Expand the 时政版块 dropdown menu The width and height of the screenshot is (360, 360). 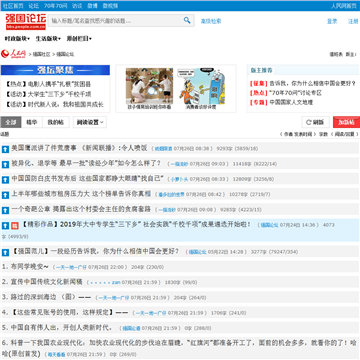[x=17, y=39]
